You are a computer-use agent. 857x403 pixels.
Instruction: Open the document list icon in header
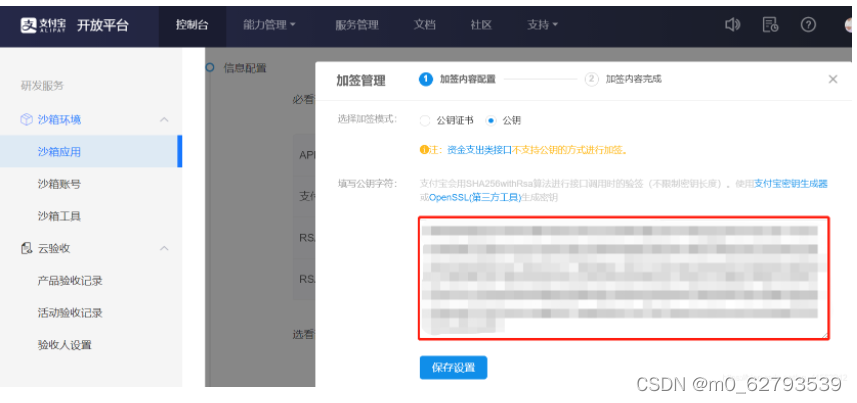click(x=770, y=25)
